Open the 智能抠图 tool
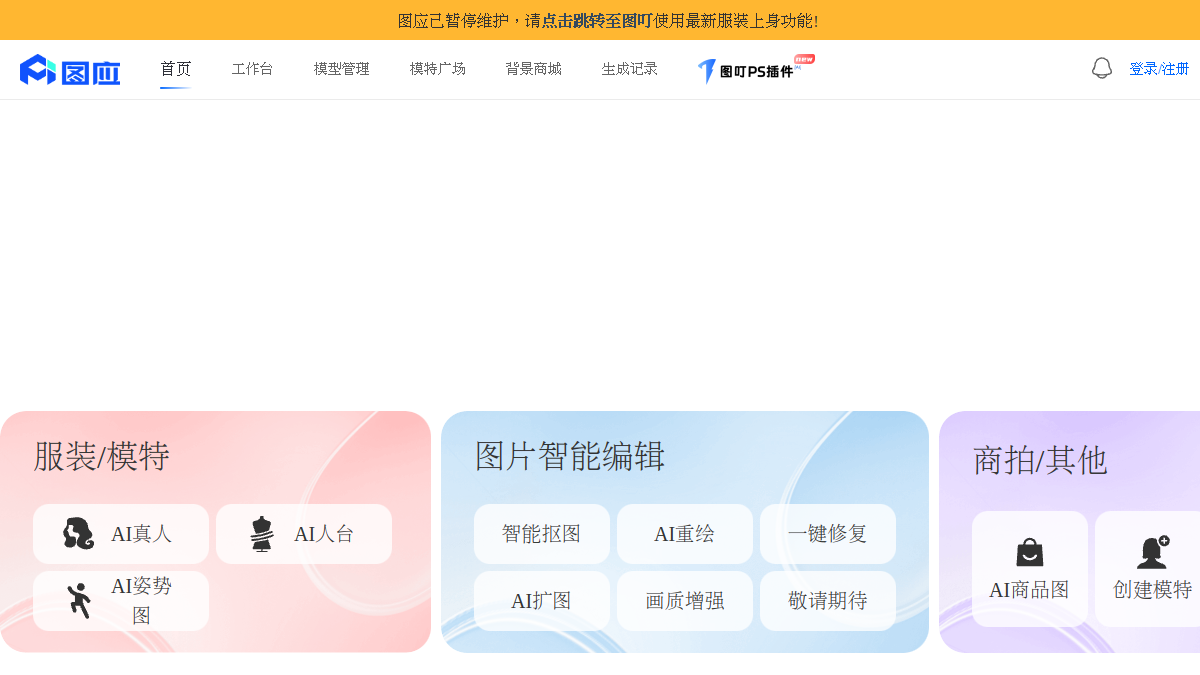 pyautogui.click(x=542, y=534)
